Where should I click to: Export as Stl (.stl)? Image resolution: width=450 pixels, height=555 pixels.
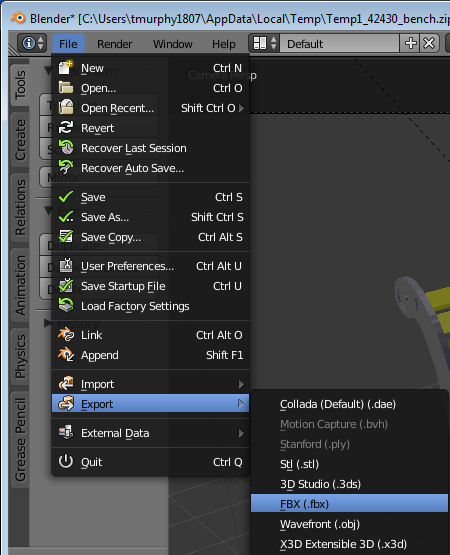click(x=349, y=464)
